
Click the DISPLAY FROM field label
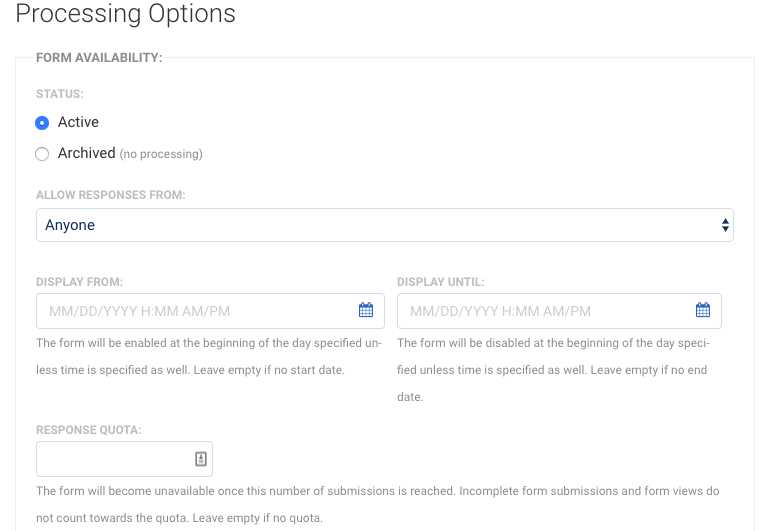[80, 282]
